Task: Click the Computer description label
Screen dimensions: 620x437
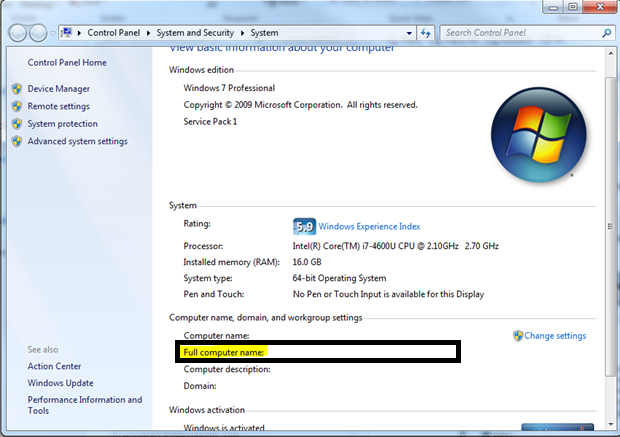Action: tap(227, 369)
